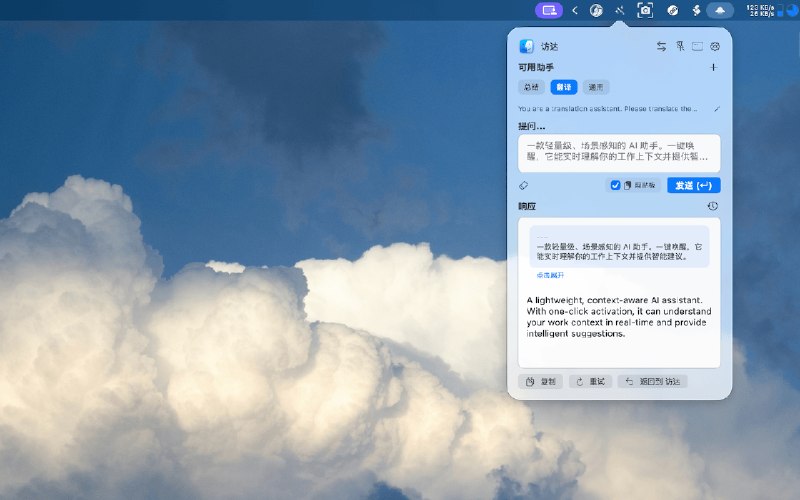The width and height of the screenshot is (800, 500).
Task: Click the blue pie chart icon in menu bar
Action: pos(792,10)
